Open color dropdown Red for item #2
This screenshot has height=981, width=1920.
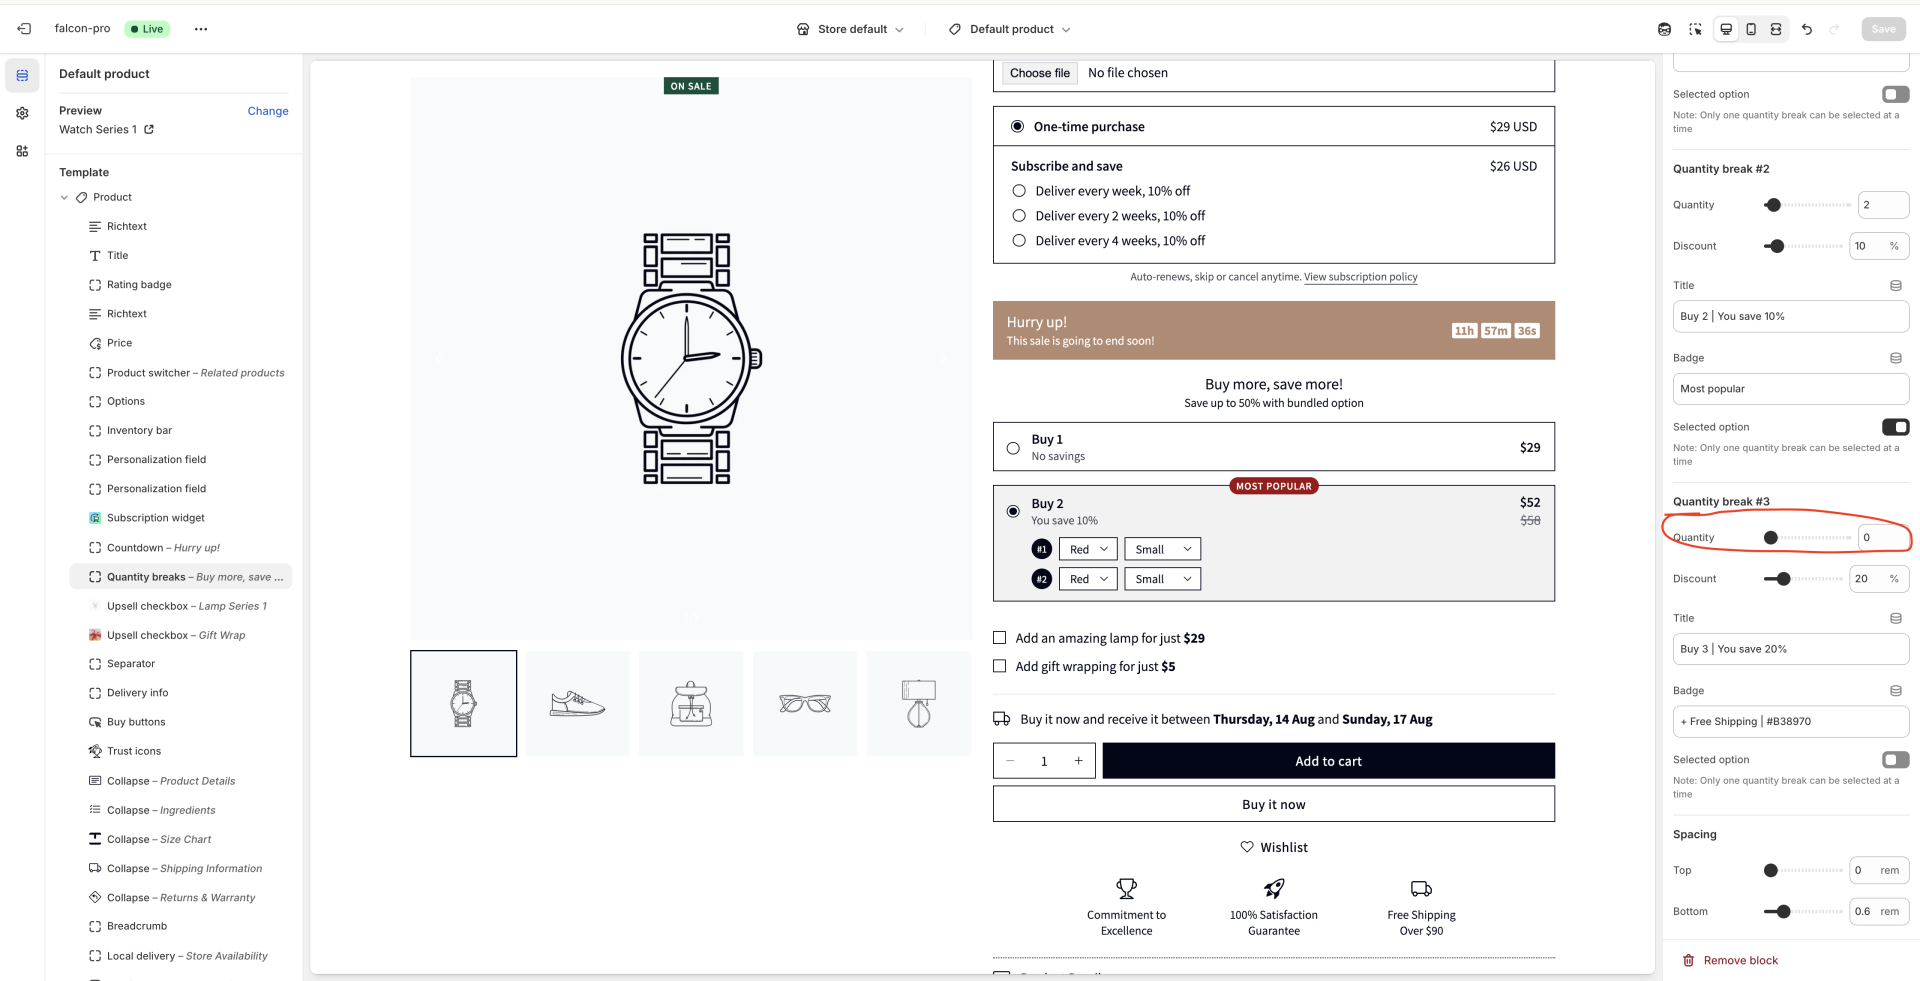pyautogui.click(x=1088, y=579)
